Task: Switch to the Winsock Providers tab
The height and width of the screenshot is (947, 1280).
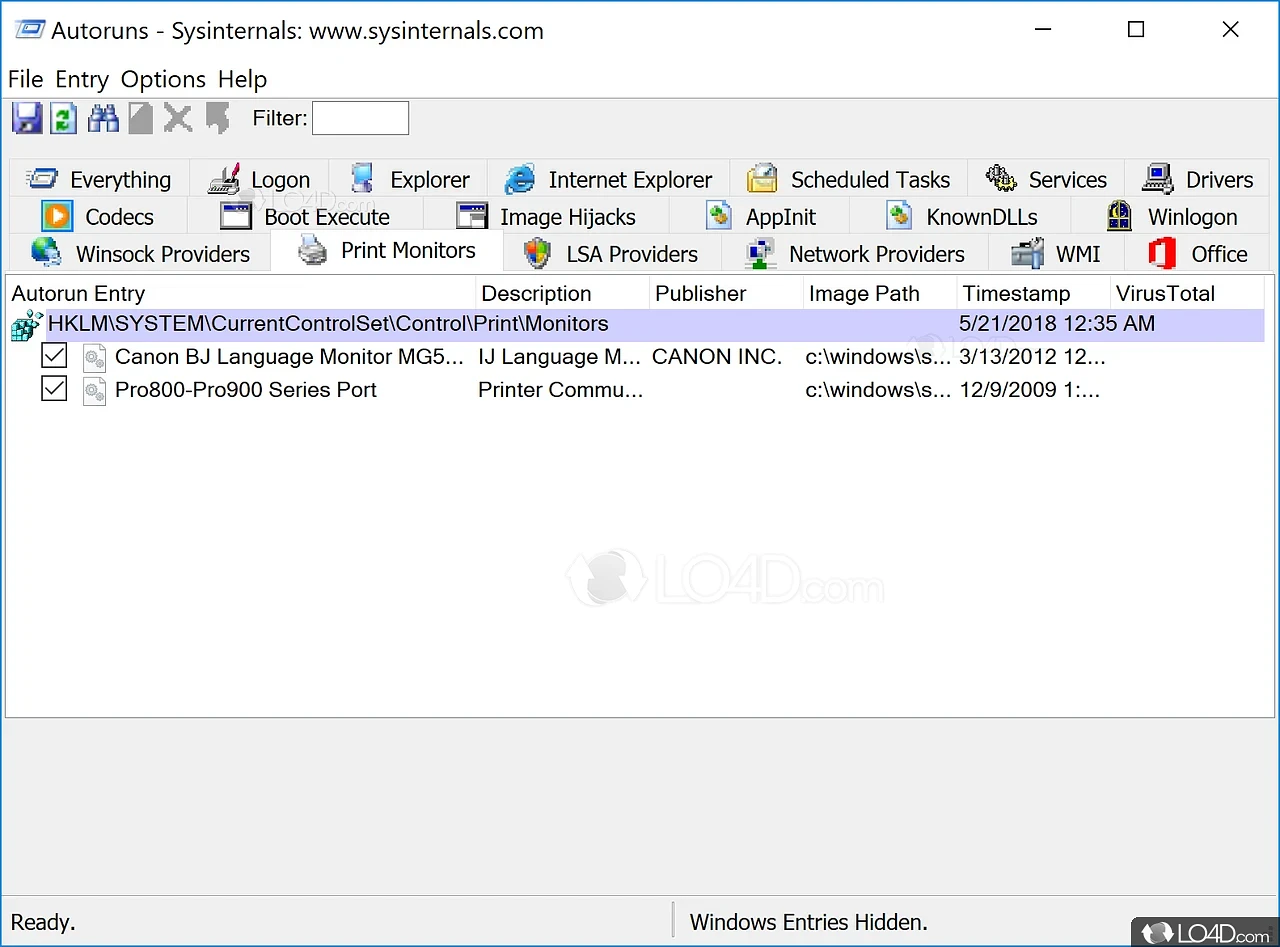Action: click(x=140, y=254)
